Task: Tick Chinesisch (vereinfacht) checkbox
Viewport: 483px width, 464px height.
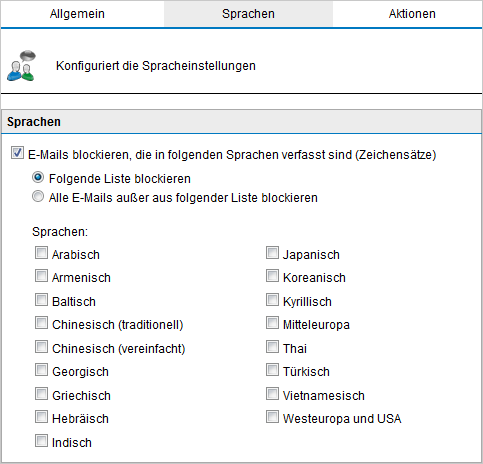Action: pyautogui.click(x=41, y=347)
